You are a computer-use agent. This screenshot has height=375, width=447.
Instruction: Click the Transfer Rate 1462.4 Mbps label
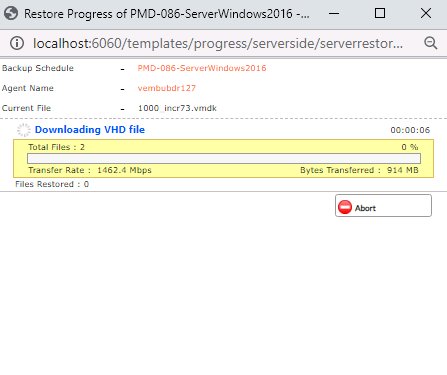90,170
